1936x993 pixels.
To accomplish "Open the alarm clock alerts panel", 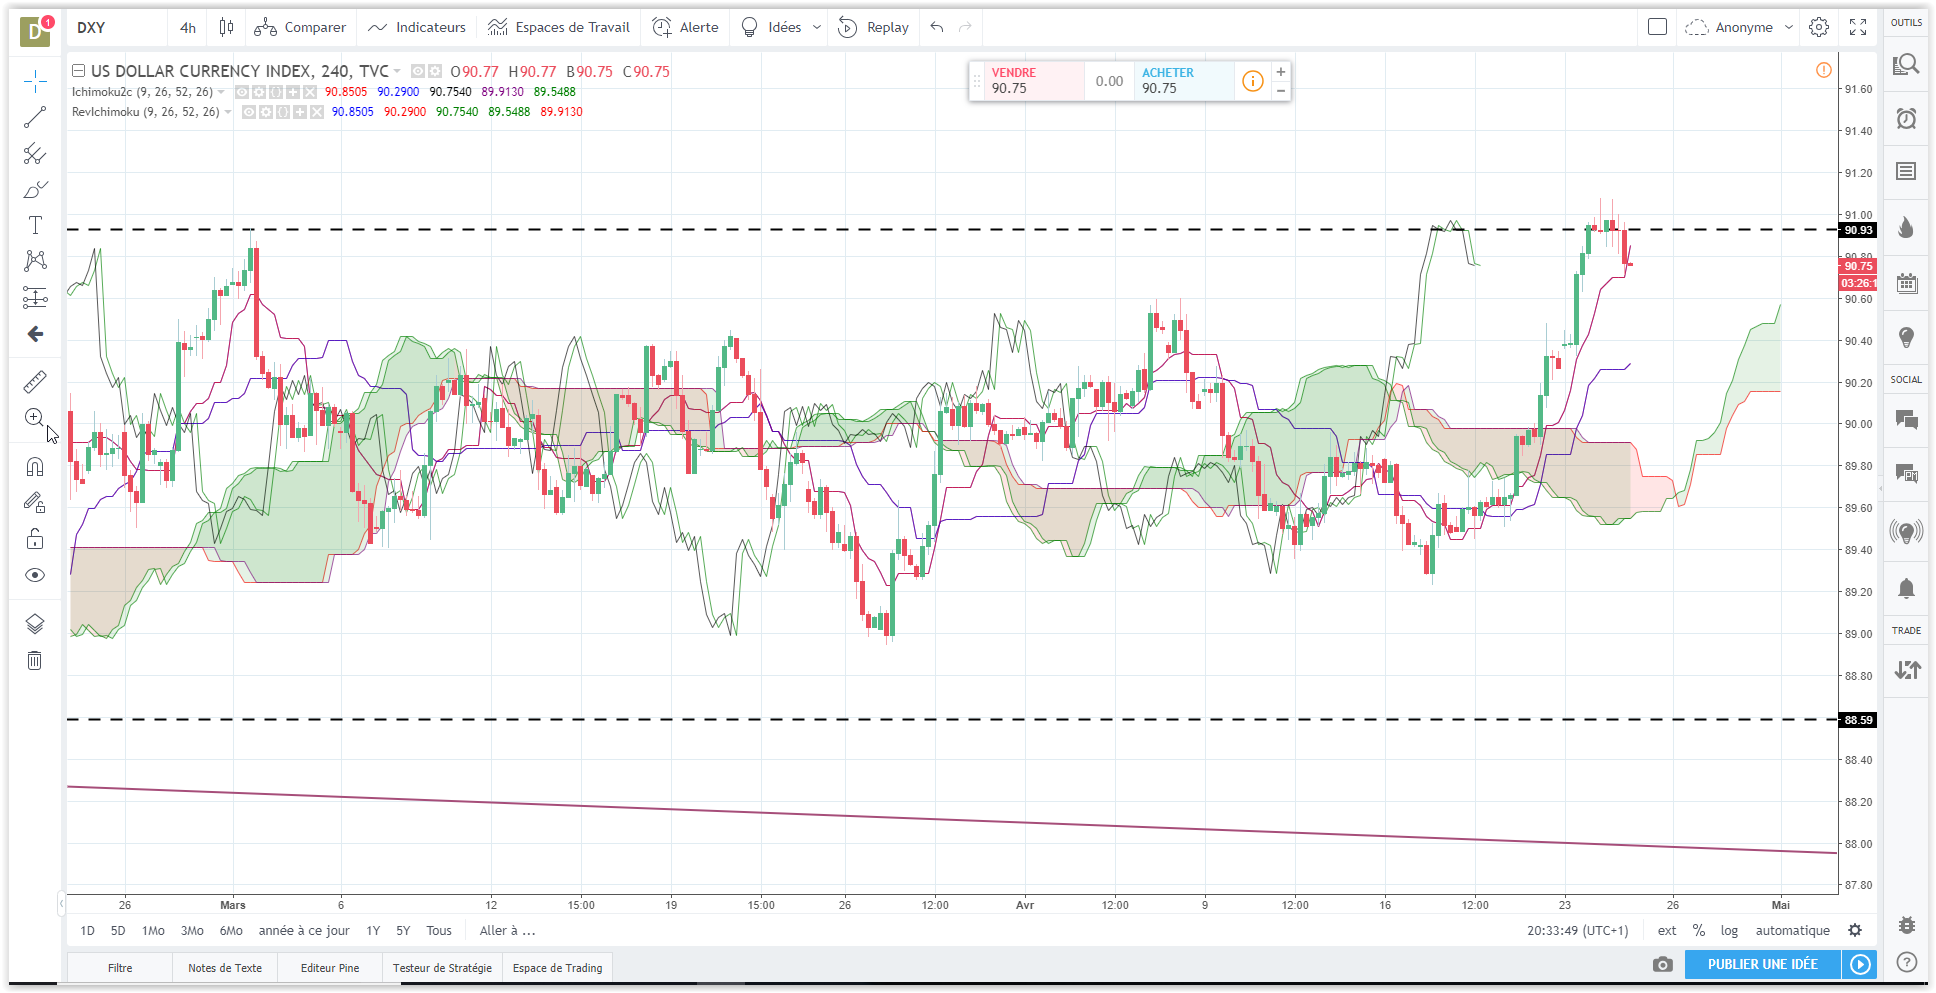I will [x=1906, y=118].
